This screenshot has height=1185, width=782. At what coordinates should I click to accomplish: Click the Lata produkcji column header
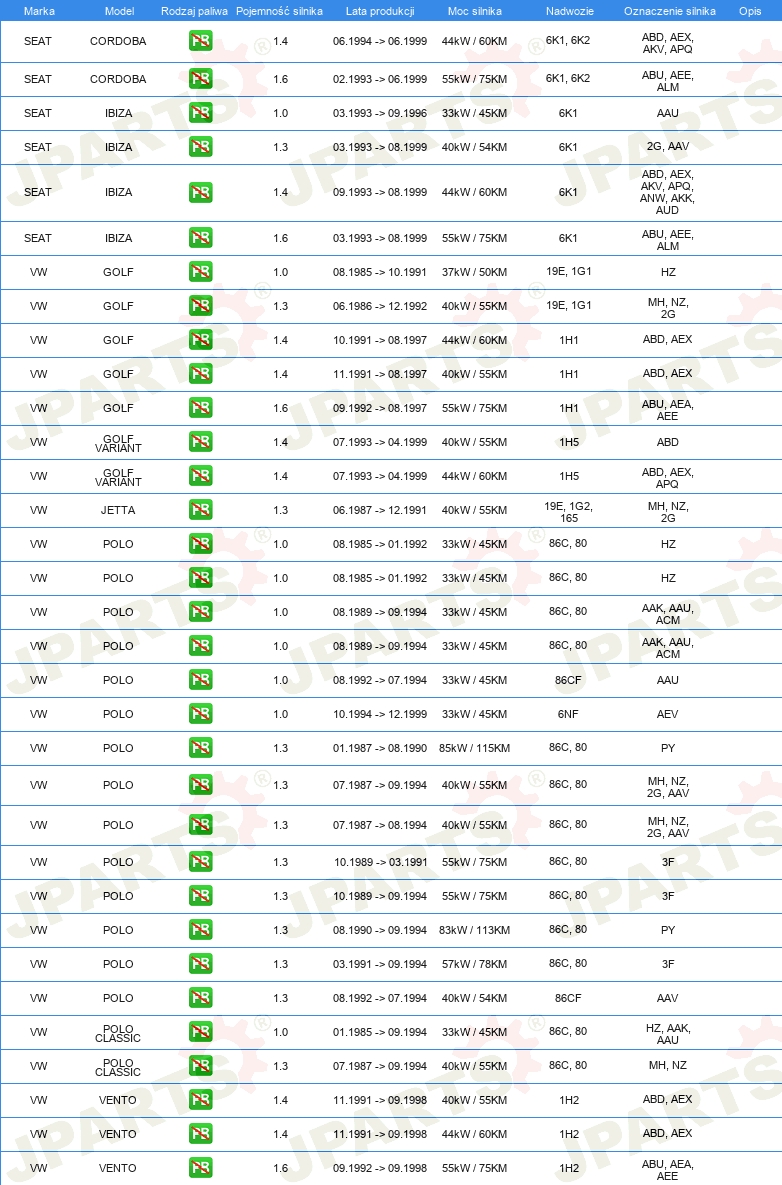[x=380, y=11]
